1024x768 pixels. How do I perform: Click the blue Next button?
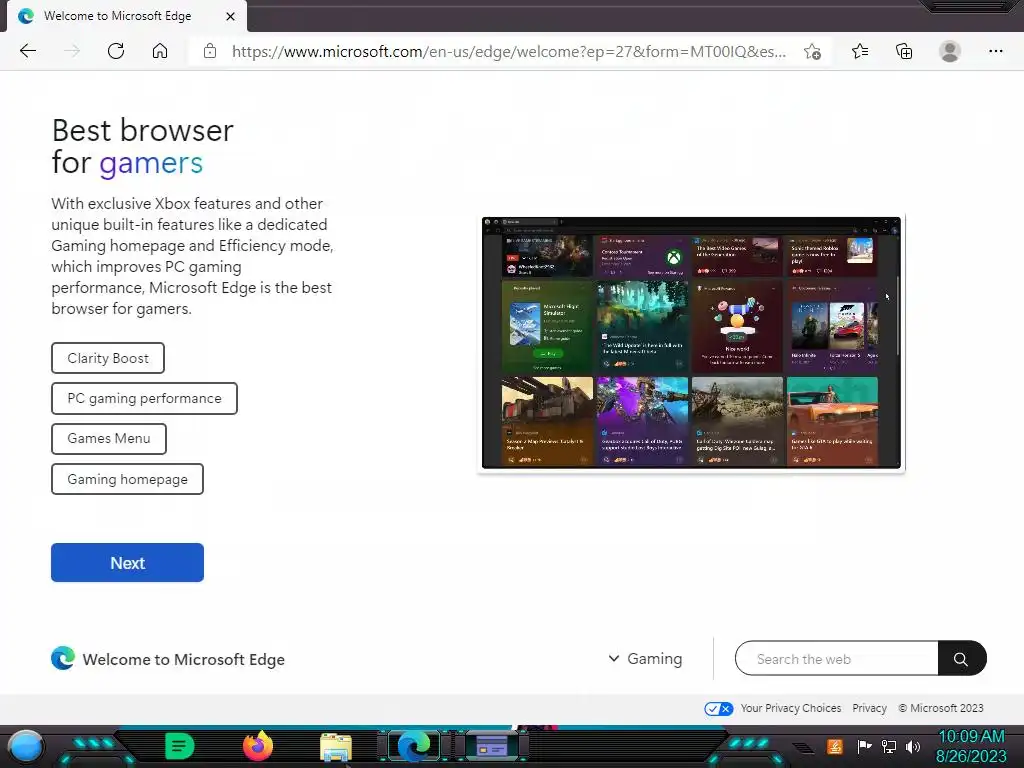point(127,562)
